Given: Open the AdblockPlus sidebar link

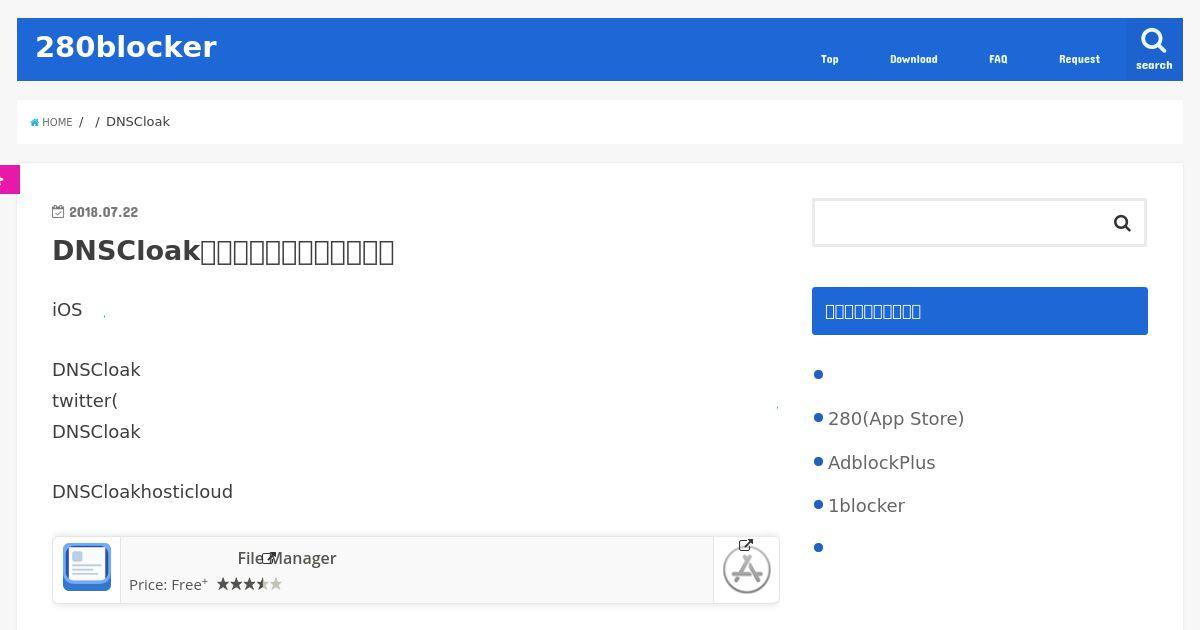Looking at the screenshot, I should point(882,463).
